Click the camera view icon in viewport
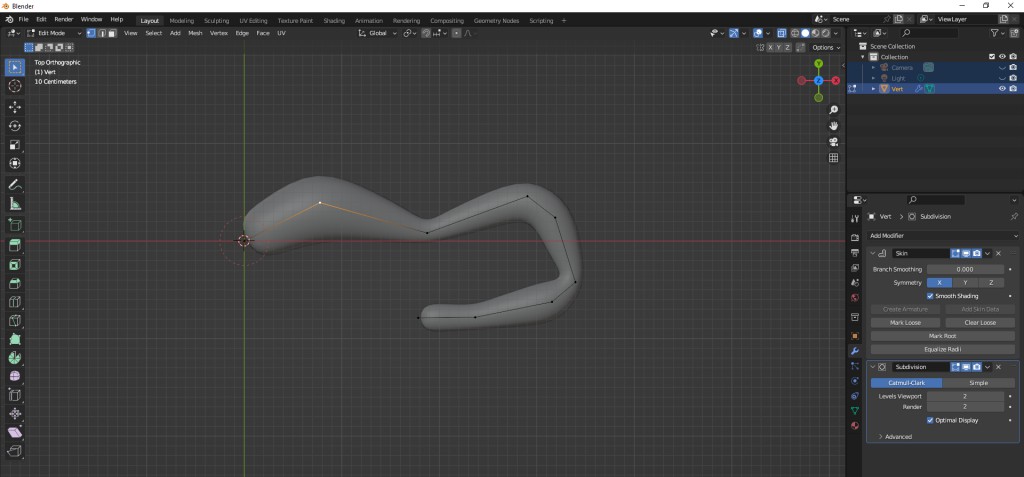The image size is (1024, 477). point(833,141)
